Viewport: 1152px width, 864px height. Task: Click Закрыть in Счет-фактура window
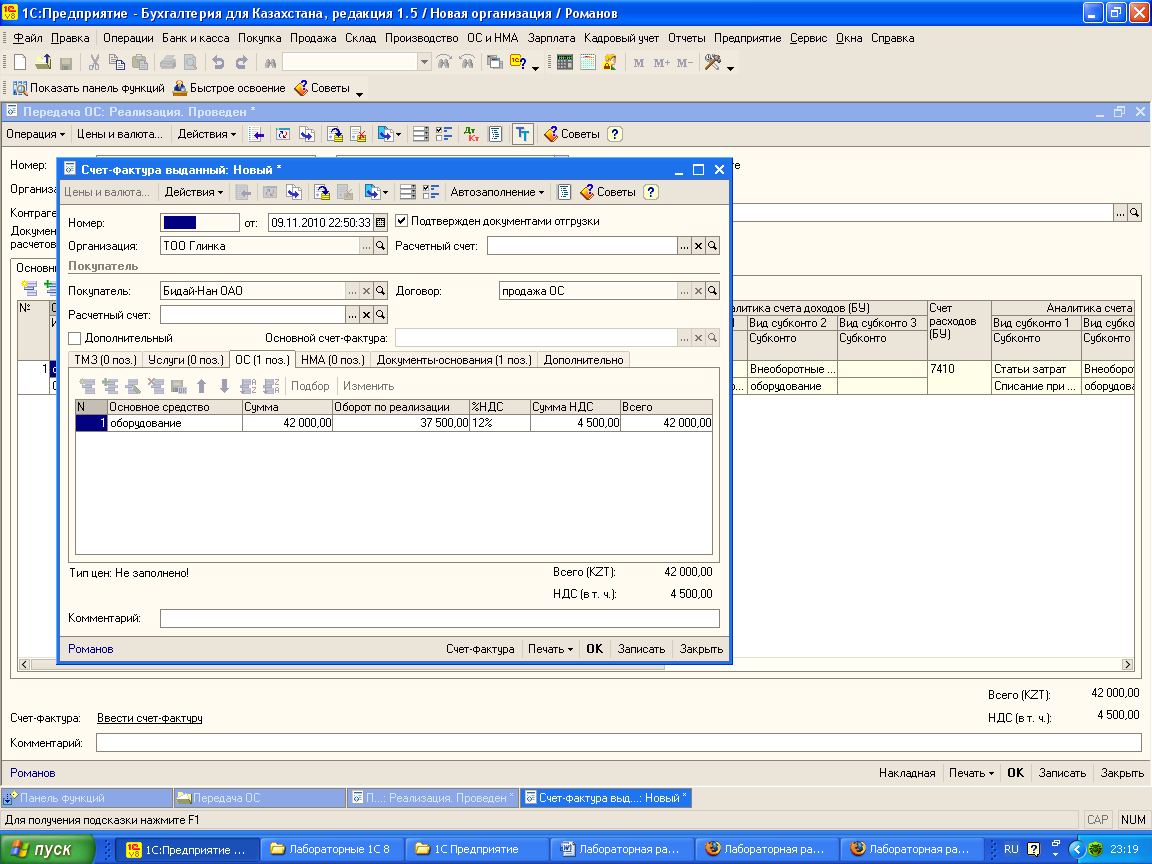click(701, 649)
